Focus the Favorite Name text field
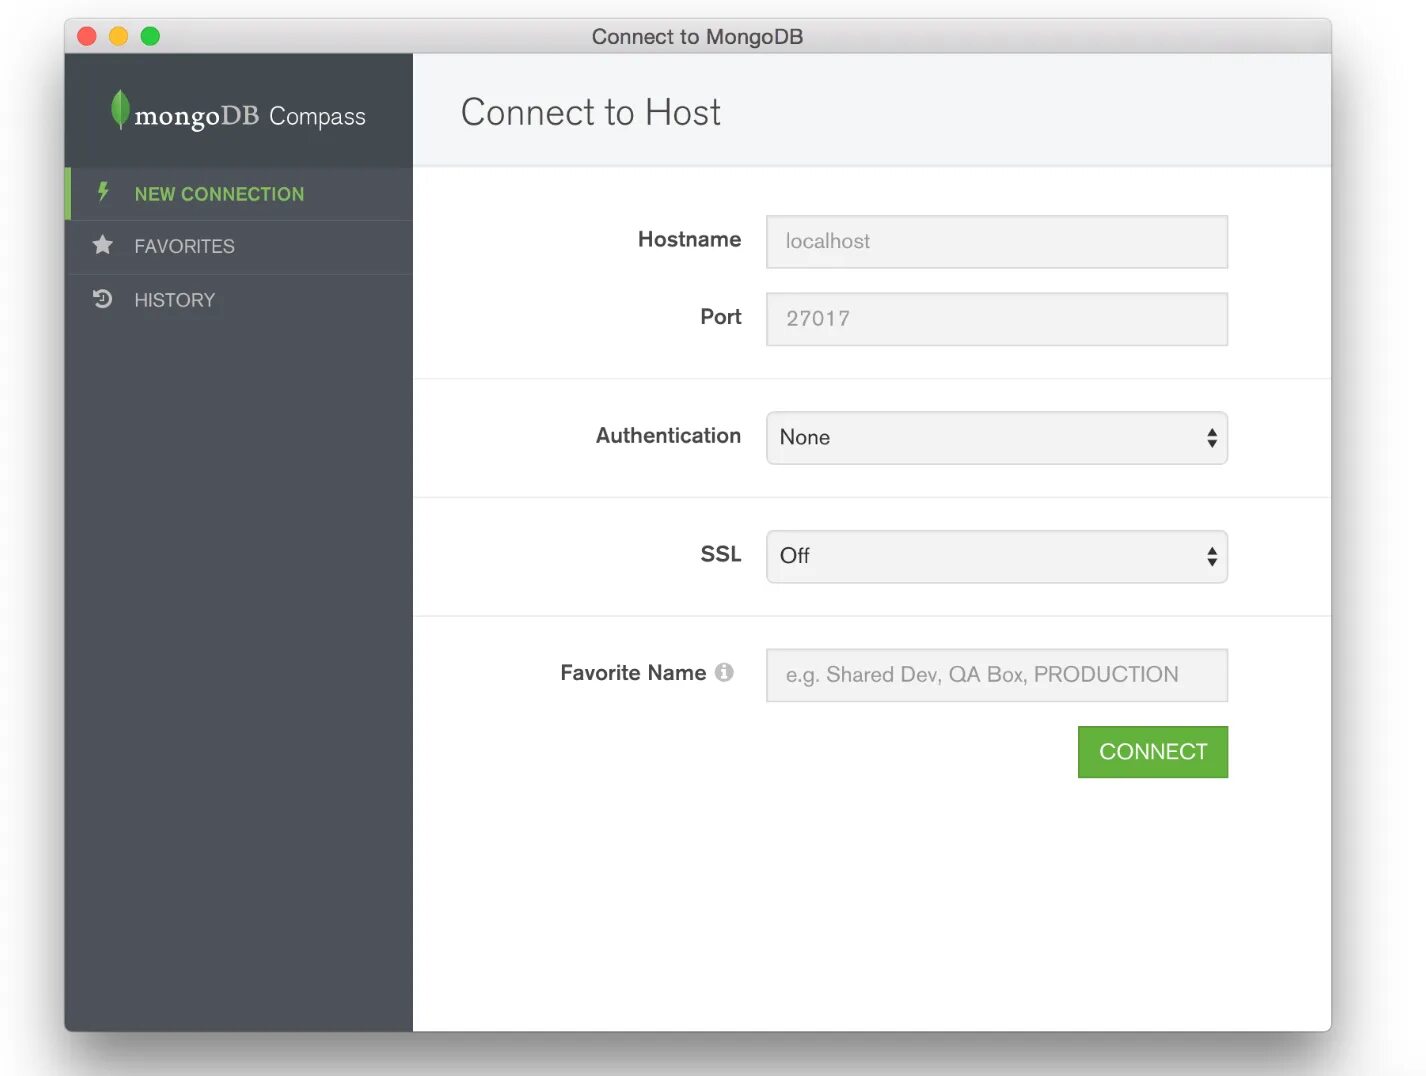Viewport: 1426px width, 1076px height. (x=997, y=675)
